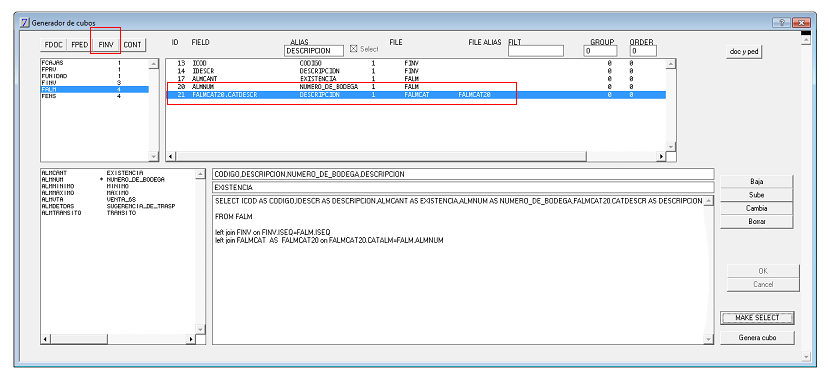Select the third row of the file list
The height and width of the screenshot is (378, 829).
(x=94, y=76)
